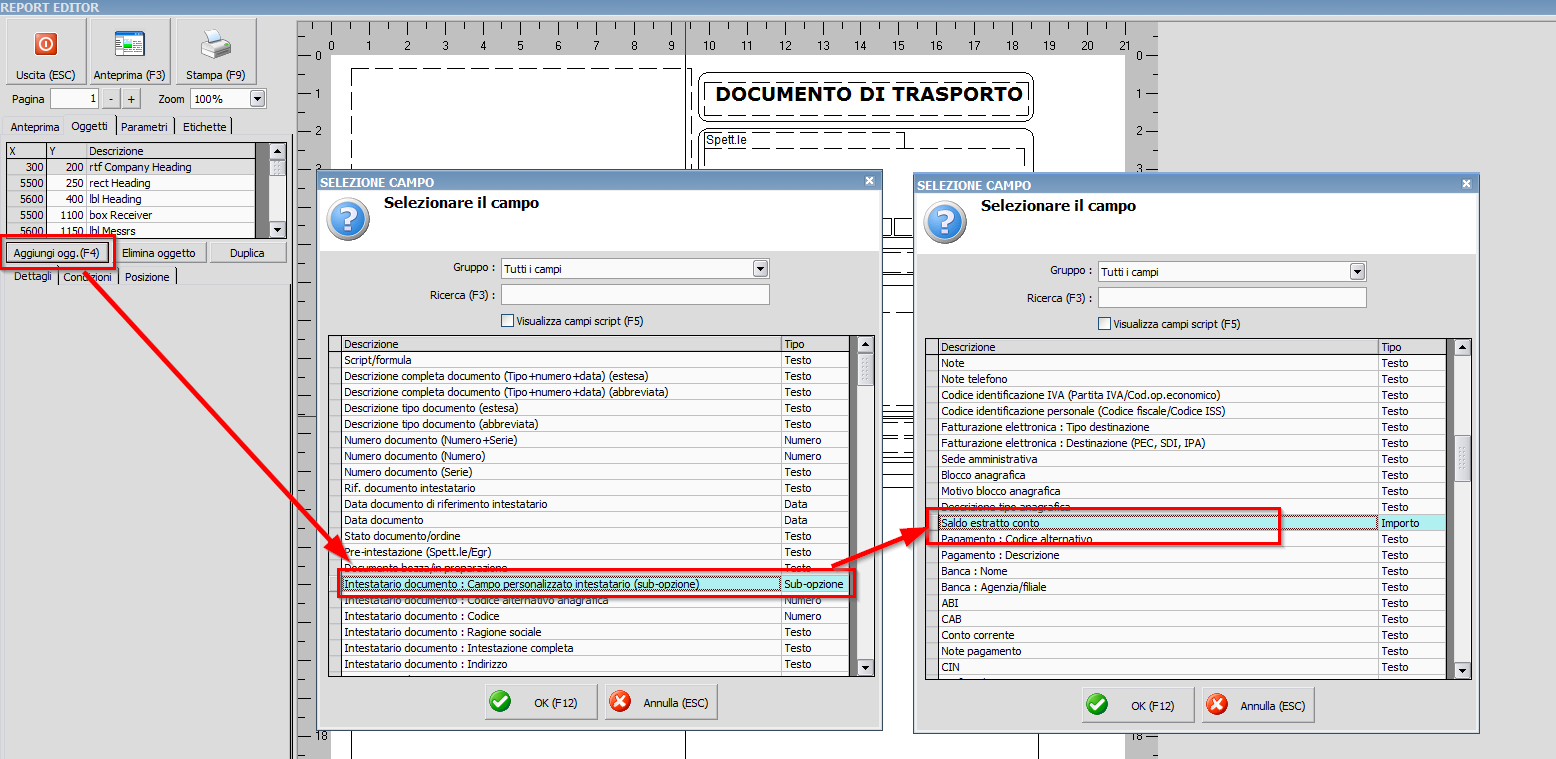The width and height of the screenshot is (1556, 759).
Task: Click Stampa (F9) printer button
Action: coord(216,52)
